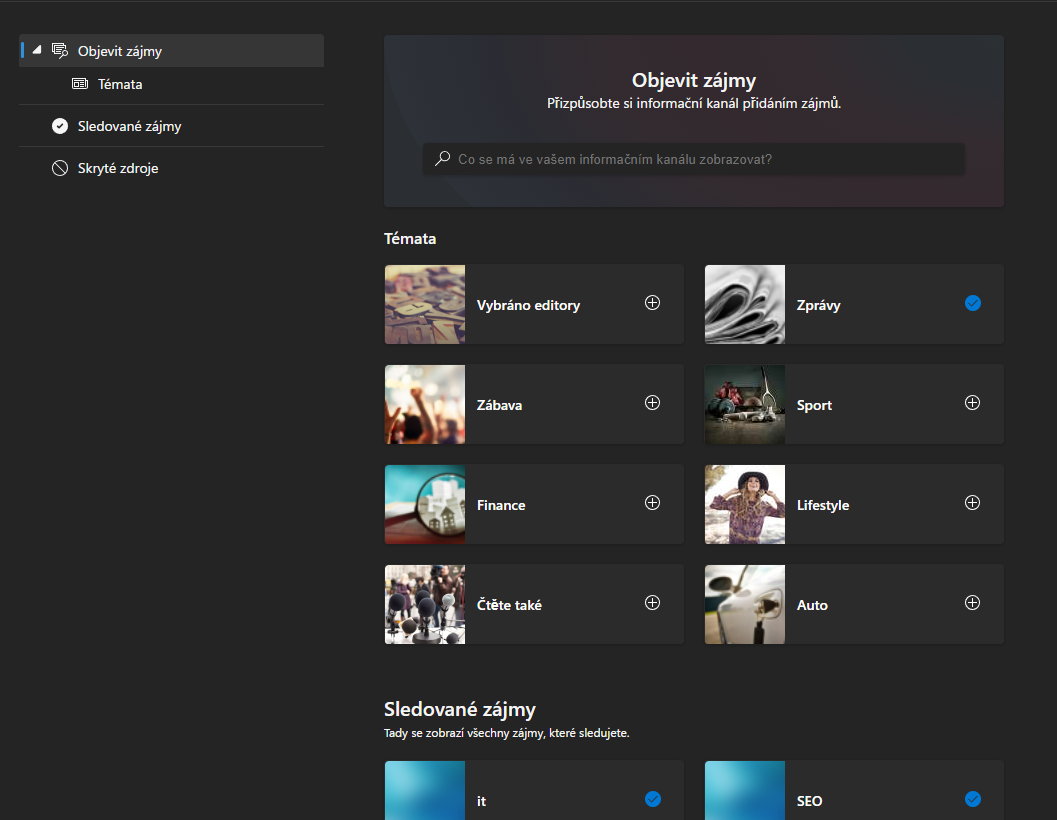The image size is (1057, 820).
Task: Click the Sport card label
Action: click(814, 405)
